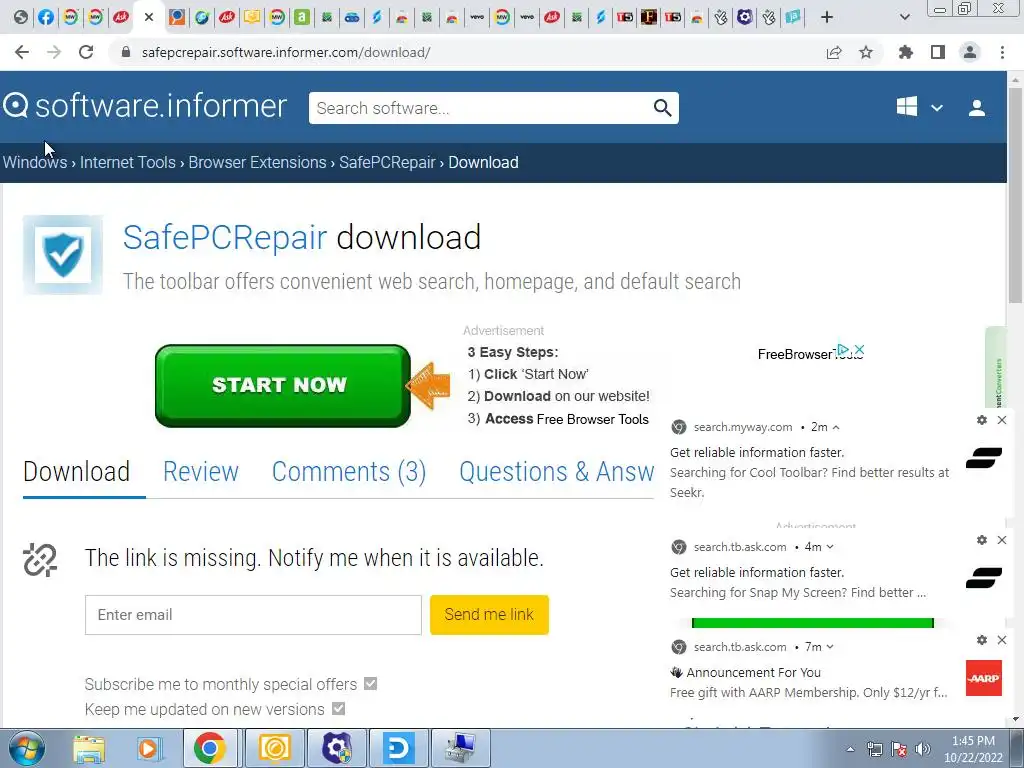This screenshot has height=768, width=1024.
Task: Dismiss the search.myway.com notification
Action: point(1002,420)
